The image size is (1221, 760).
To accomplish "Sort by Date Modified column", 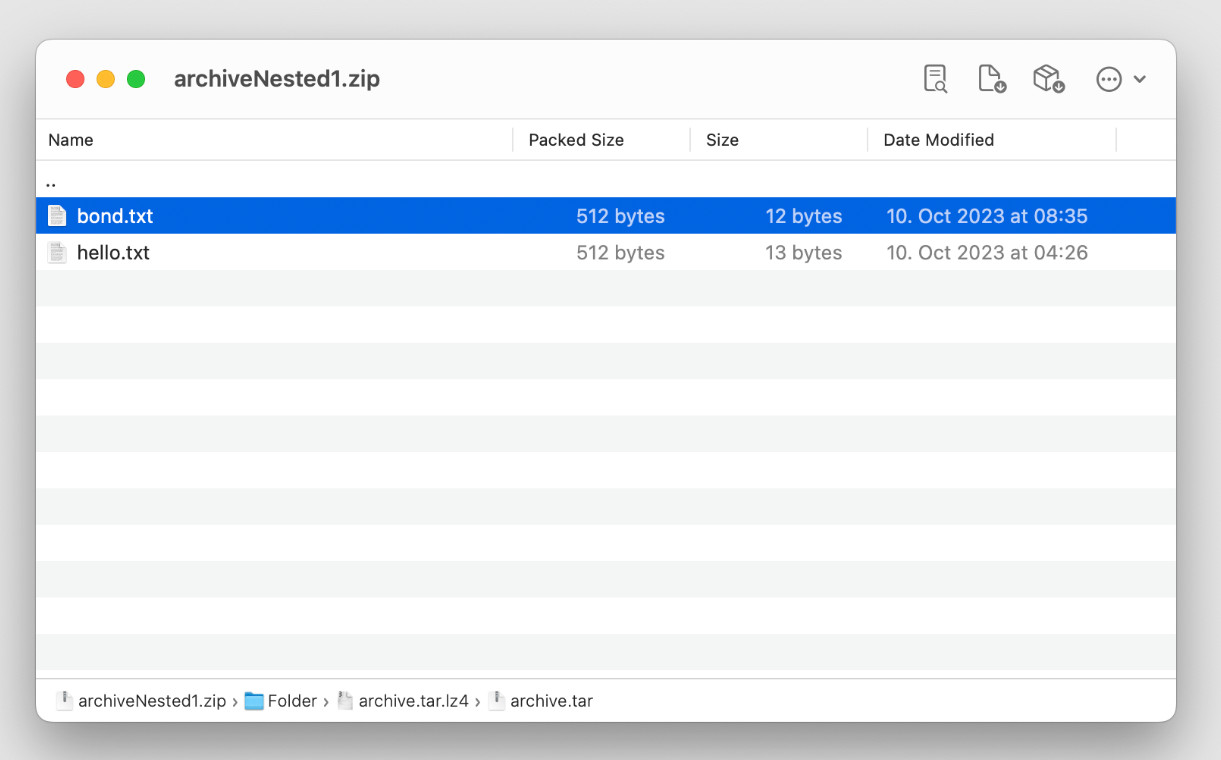I will [938, 140].
